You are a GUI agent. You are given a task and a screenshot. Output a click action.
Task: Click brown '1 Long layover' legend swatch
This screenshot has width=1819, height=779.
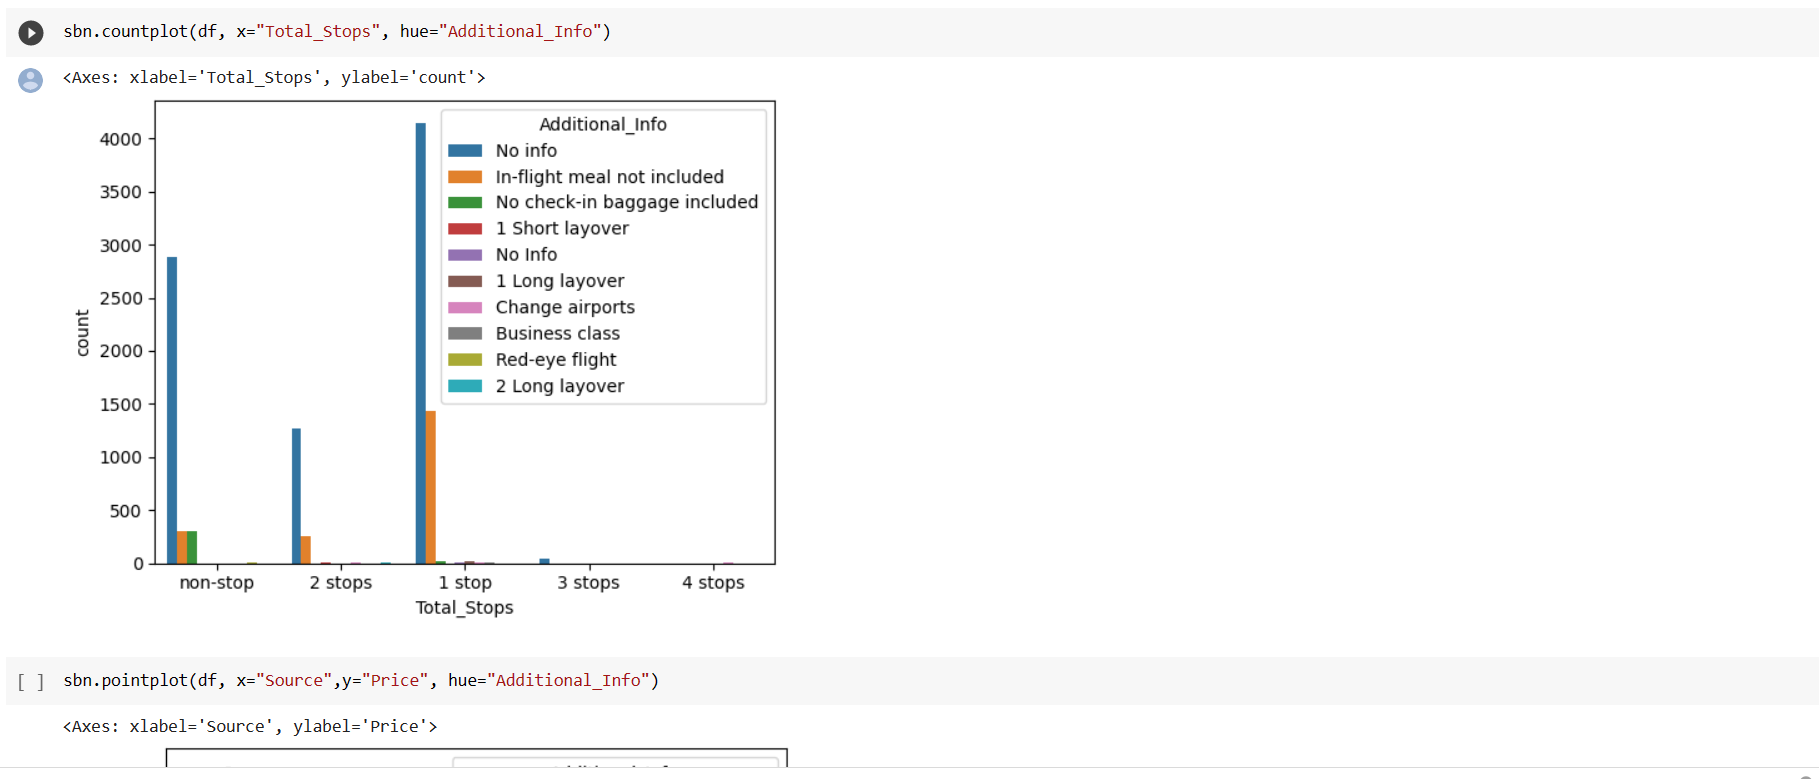pos(465,282)
